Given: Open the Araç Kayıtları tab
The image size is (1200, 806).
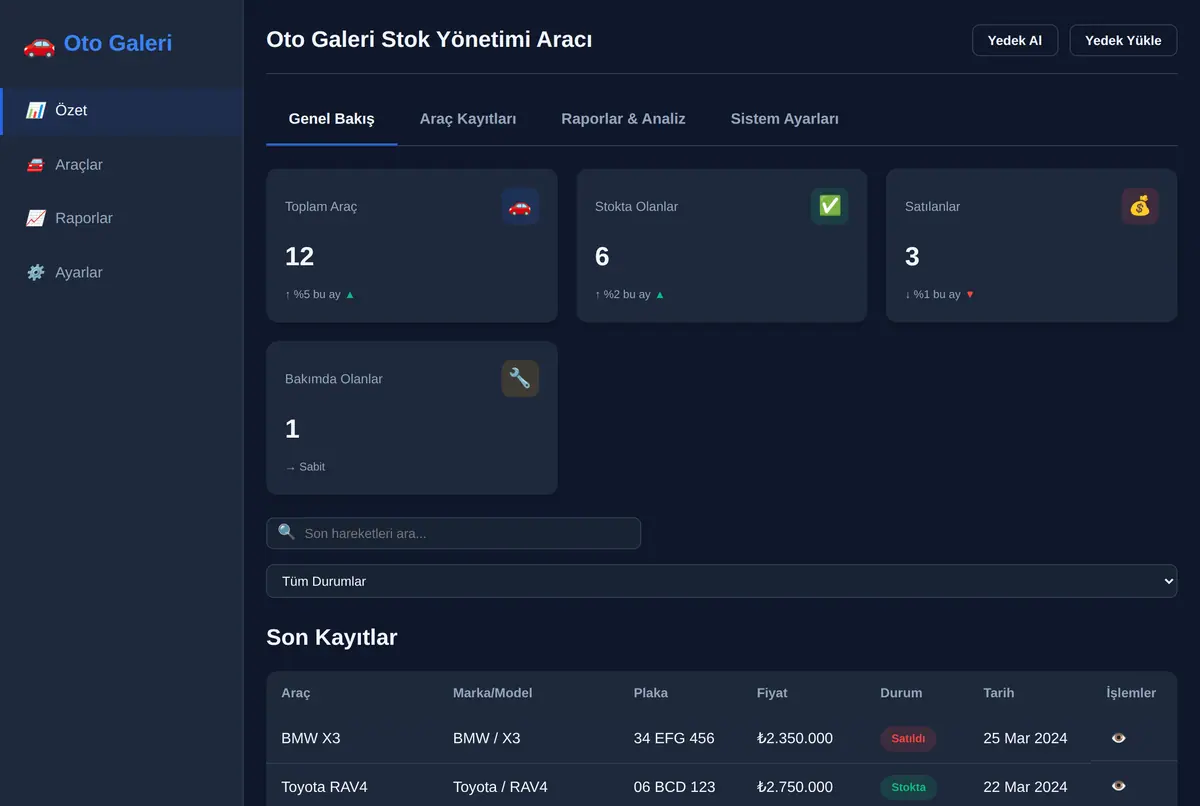Looking at the screenshot, I should pos(468,119).
